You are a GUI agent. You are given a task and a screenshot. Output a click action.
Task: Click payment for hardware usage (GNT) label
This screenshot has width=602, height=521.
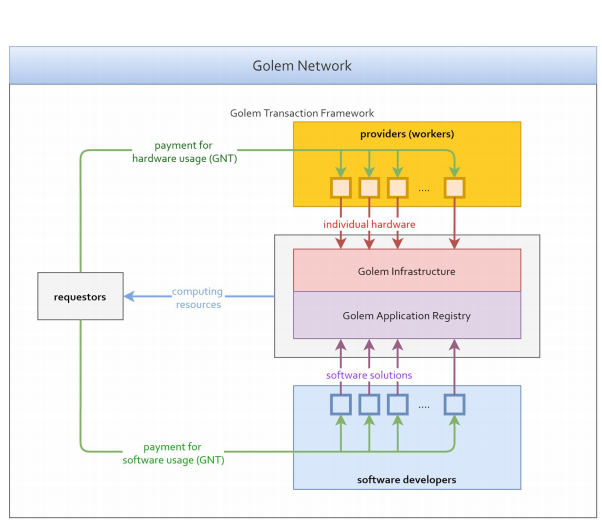(x=184, y=152)
